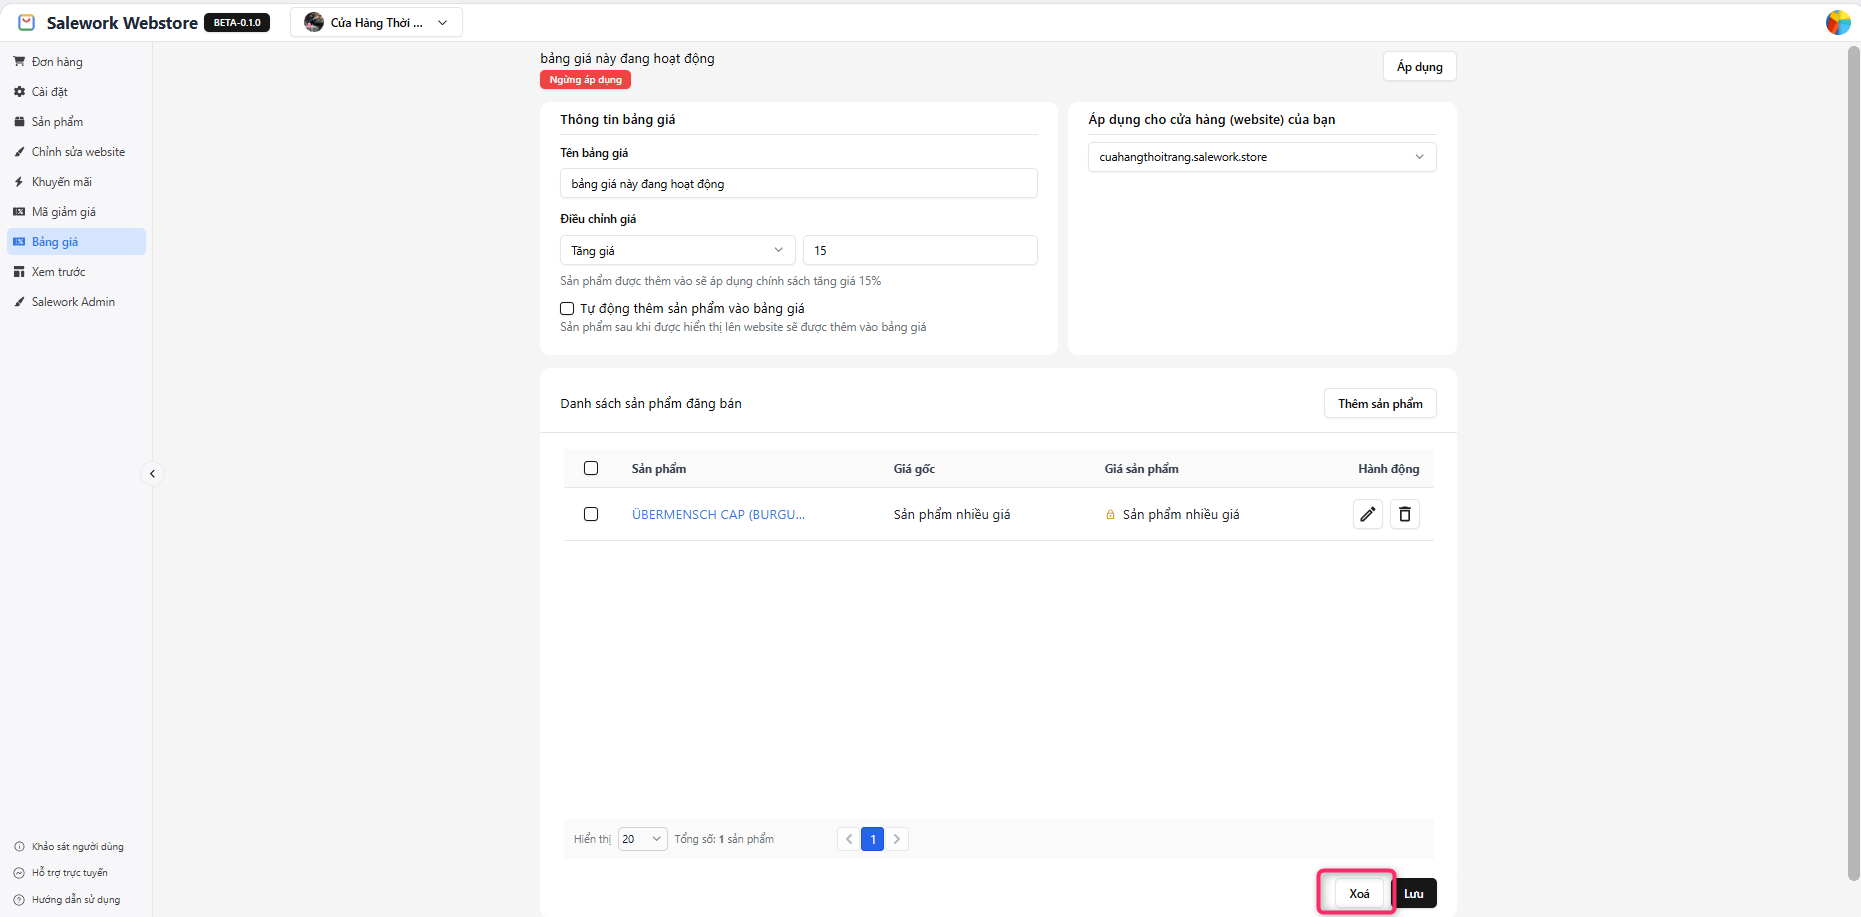Collapse the sidebar with the arrow icon
Viewport: 1861px width, 917px height.
[x=152, y=474]
